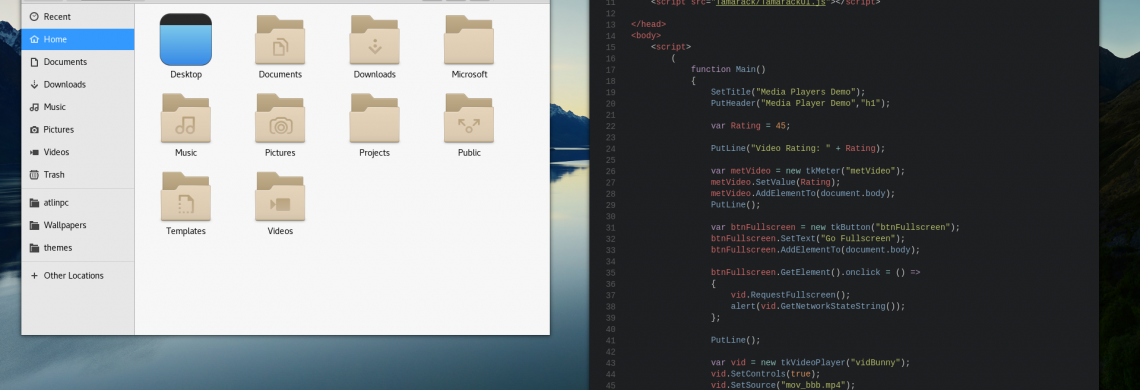The image size is (1140, 390).
Task: Click the PutHeader("Media Player Demo","h1") line
Action: (800, 103)
